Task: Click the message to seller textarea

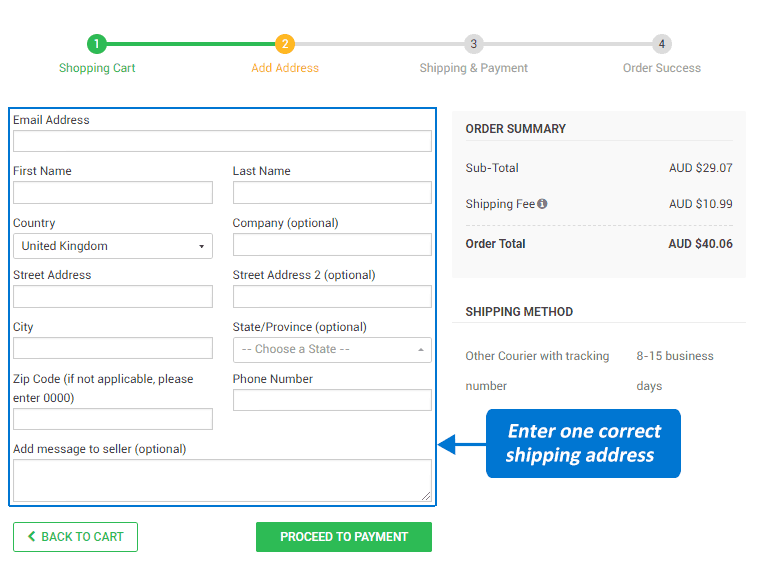Action: (222, 480)
